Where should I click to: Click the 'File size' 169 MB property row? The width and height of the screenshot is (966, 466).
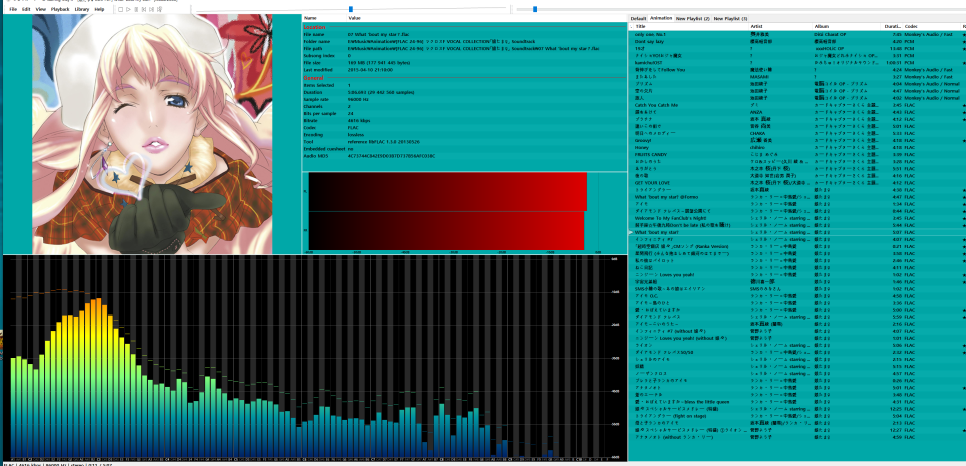(x=464, y=62)
